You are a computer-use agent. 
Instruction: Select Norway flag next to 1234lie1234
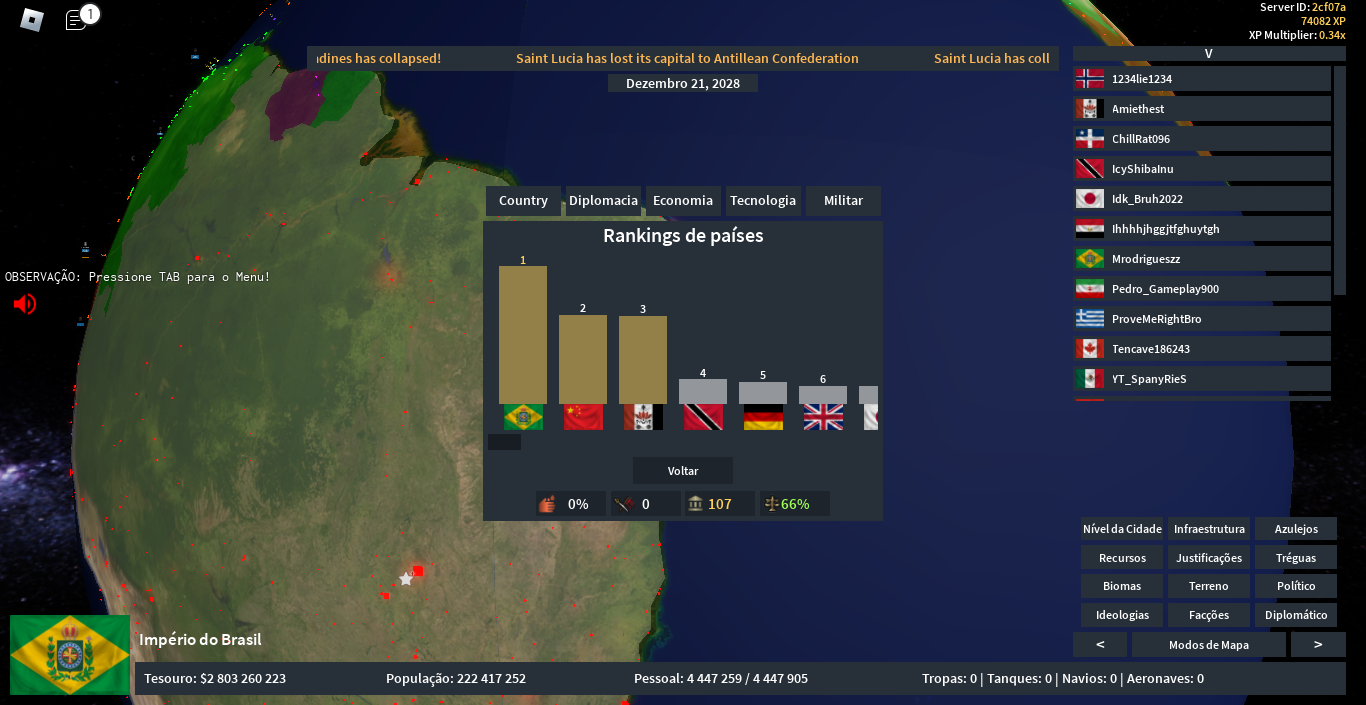tap(1089, 79)
